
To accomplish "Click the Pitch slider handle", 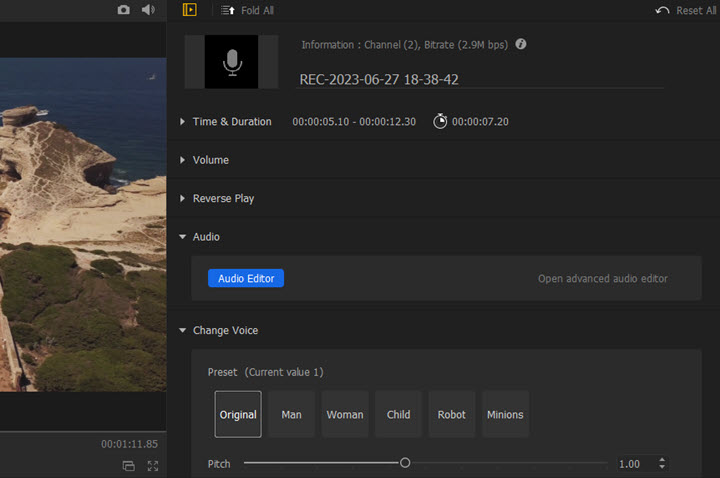I will pyautogui.click(x=405, y=463).
